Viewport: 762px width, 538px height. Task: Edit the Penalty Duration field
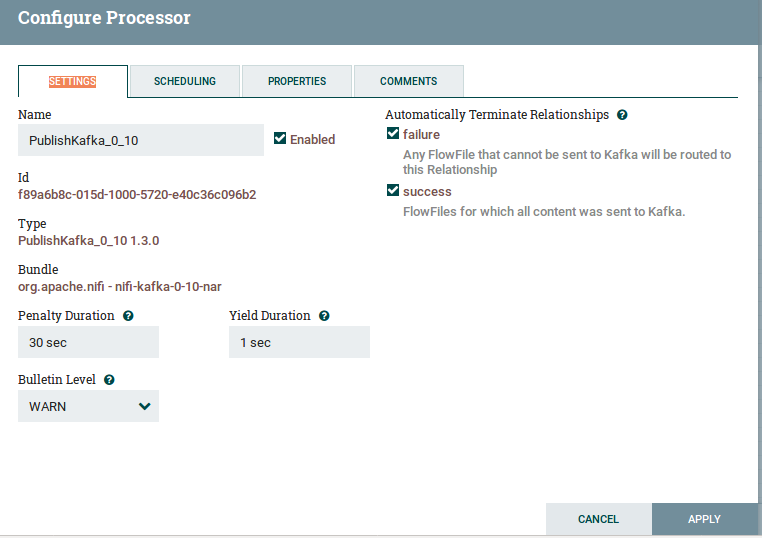(88, 342)
